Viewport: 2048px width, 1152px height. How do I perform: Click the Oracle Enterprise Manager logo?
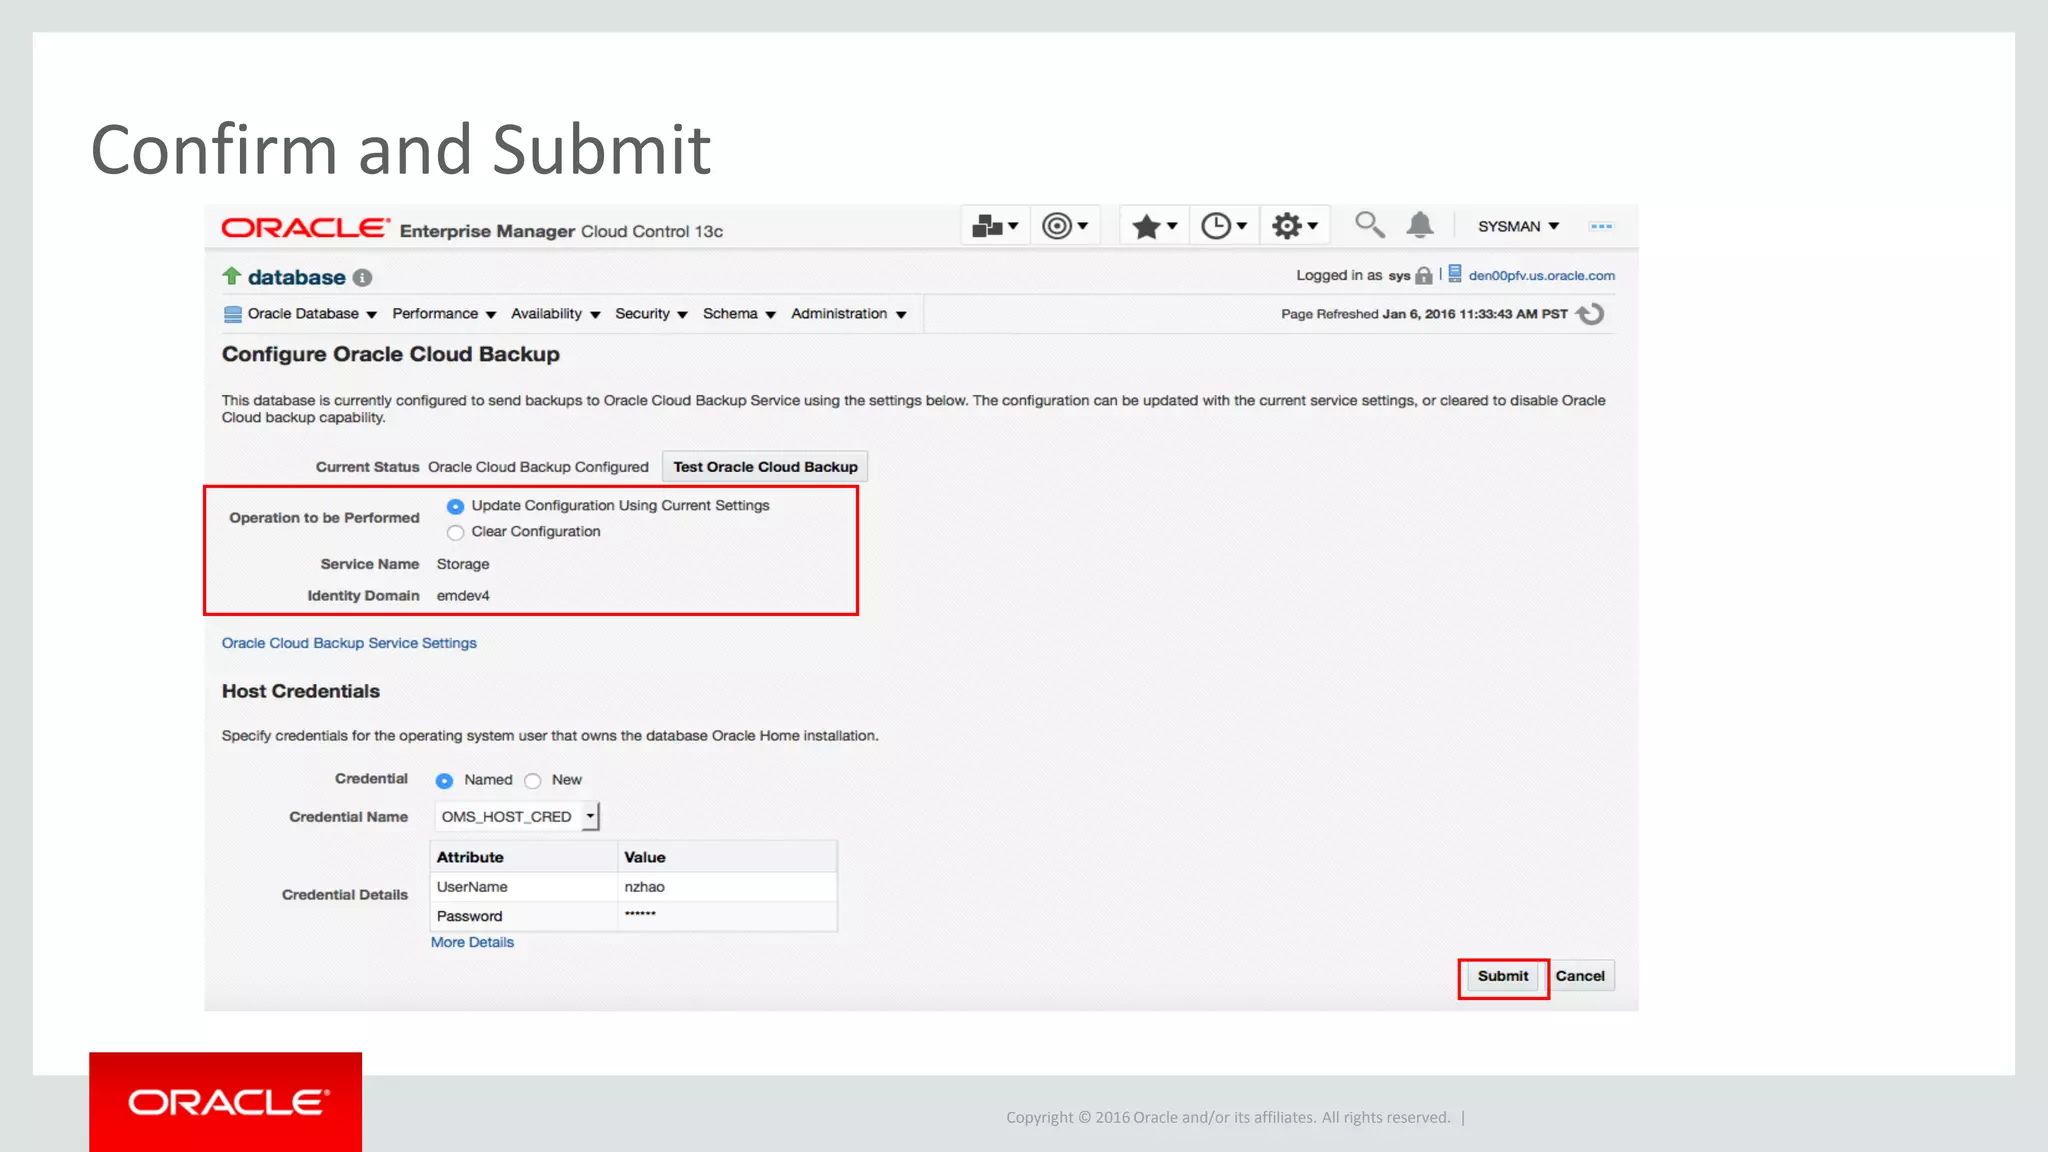[472, 229]
